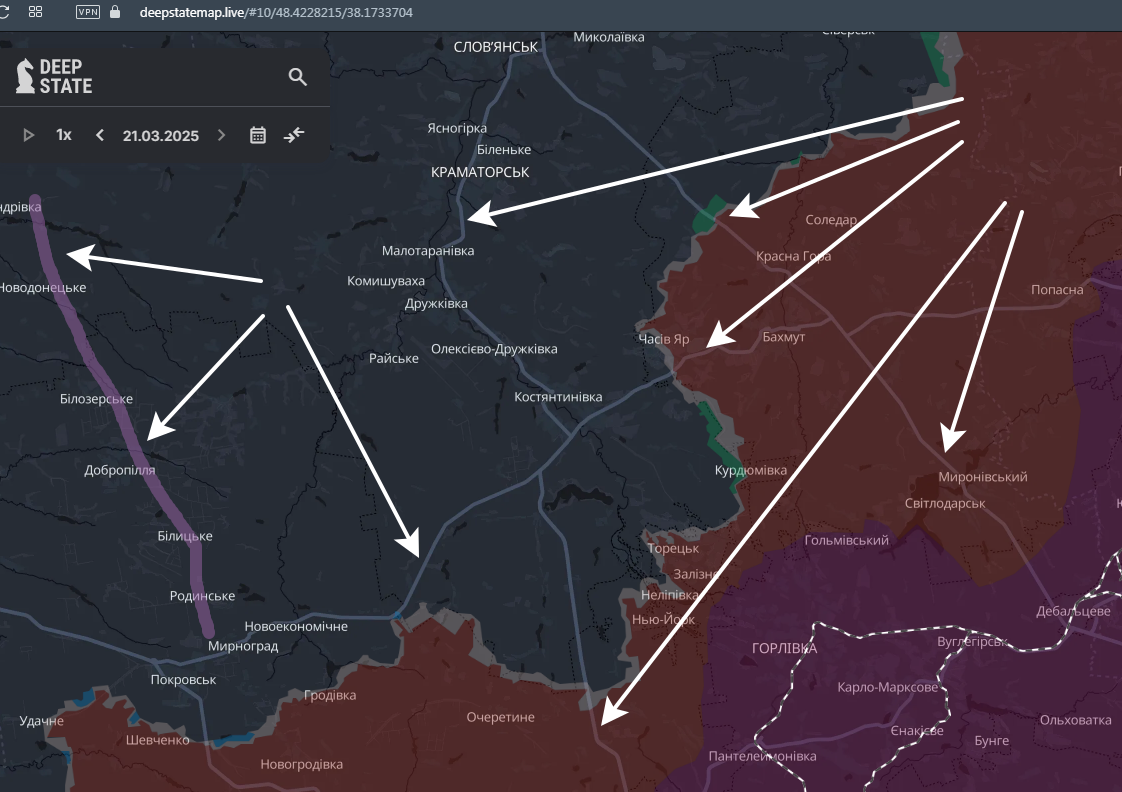This screenshot has width=1122, height=792.
Task: Click the Миронівський map label
Action: click(982, 477)
